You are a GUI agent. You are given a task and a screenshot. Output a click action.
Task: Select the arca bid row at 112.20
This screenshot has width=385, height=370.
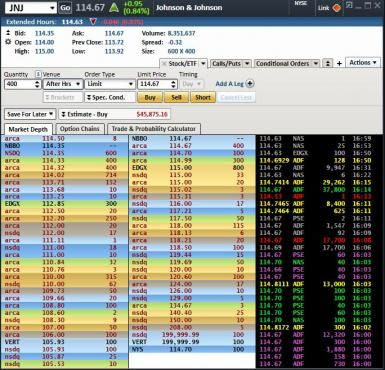pyautogui.click(x=65, y=218)
